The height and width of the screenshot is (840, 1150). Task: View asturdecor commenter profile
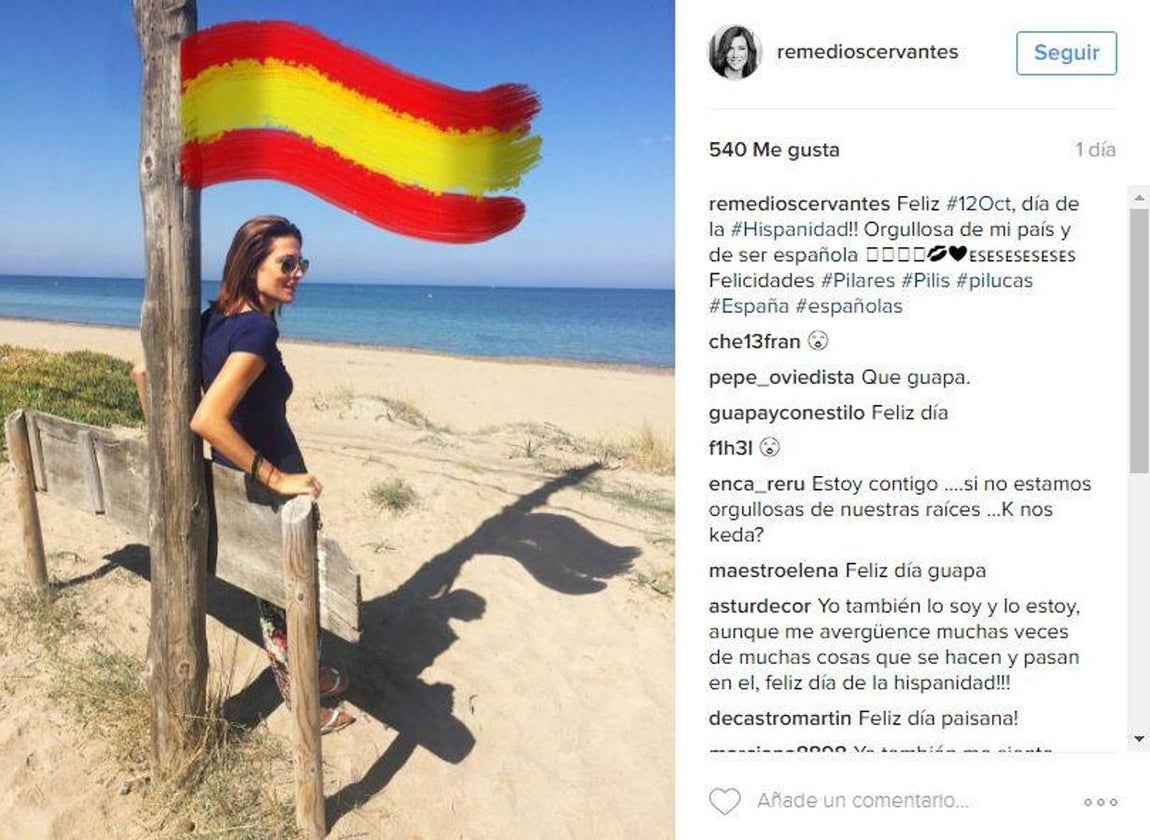tap(759, 606)
